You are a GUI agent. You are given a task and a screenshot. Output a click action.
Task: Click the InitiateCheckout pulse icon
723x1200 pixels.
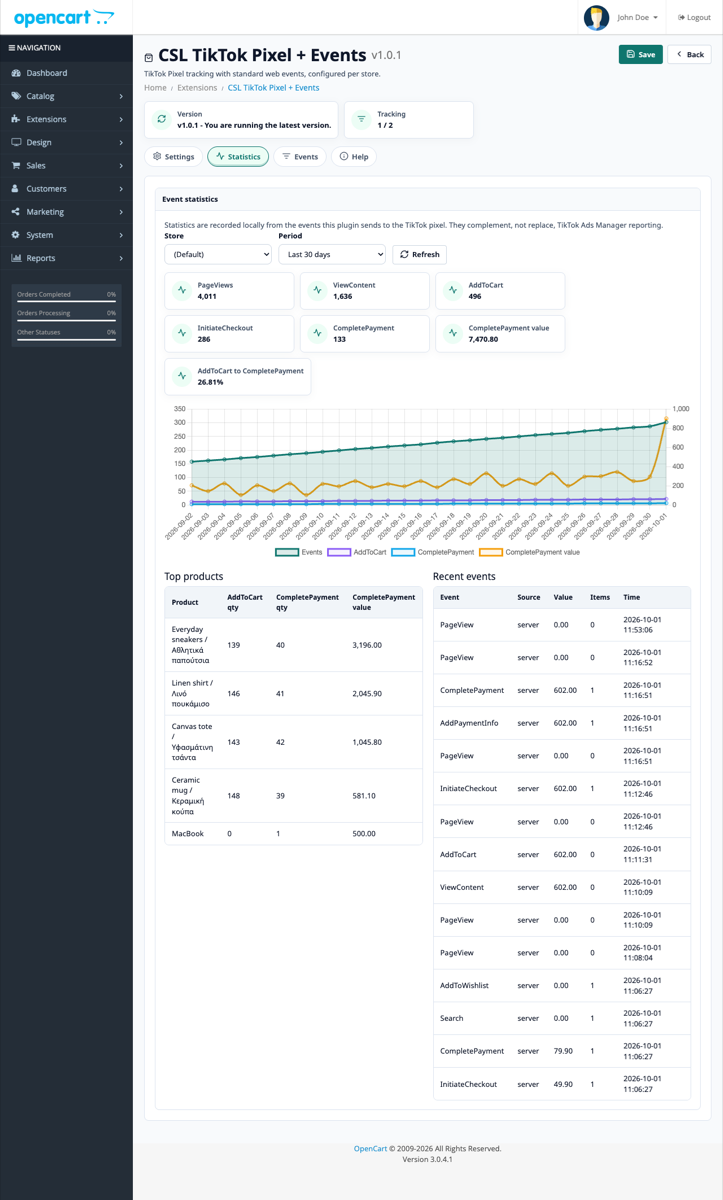[x=182, y=333]
